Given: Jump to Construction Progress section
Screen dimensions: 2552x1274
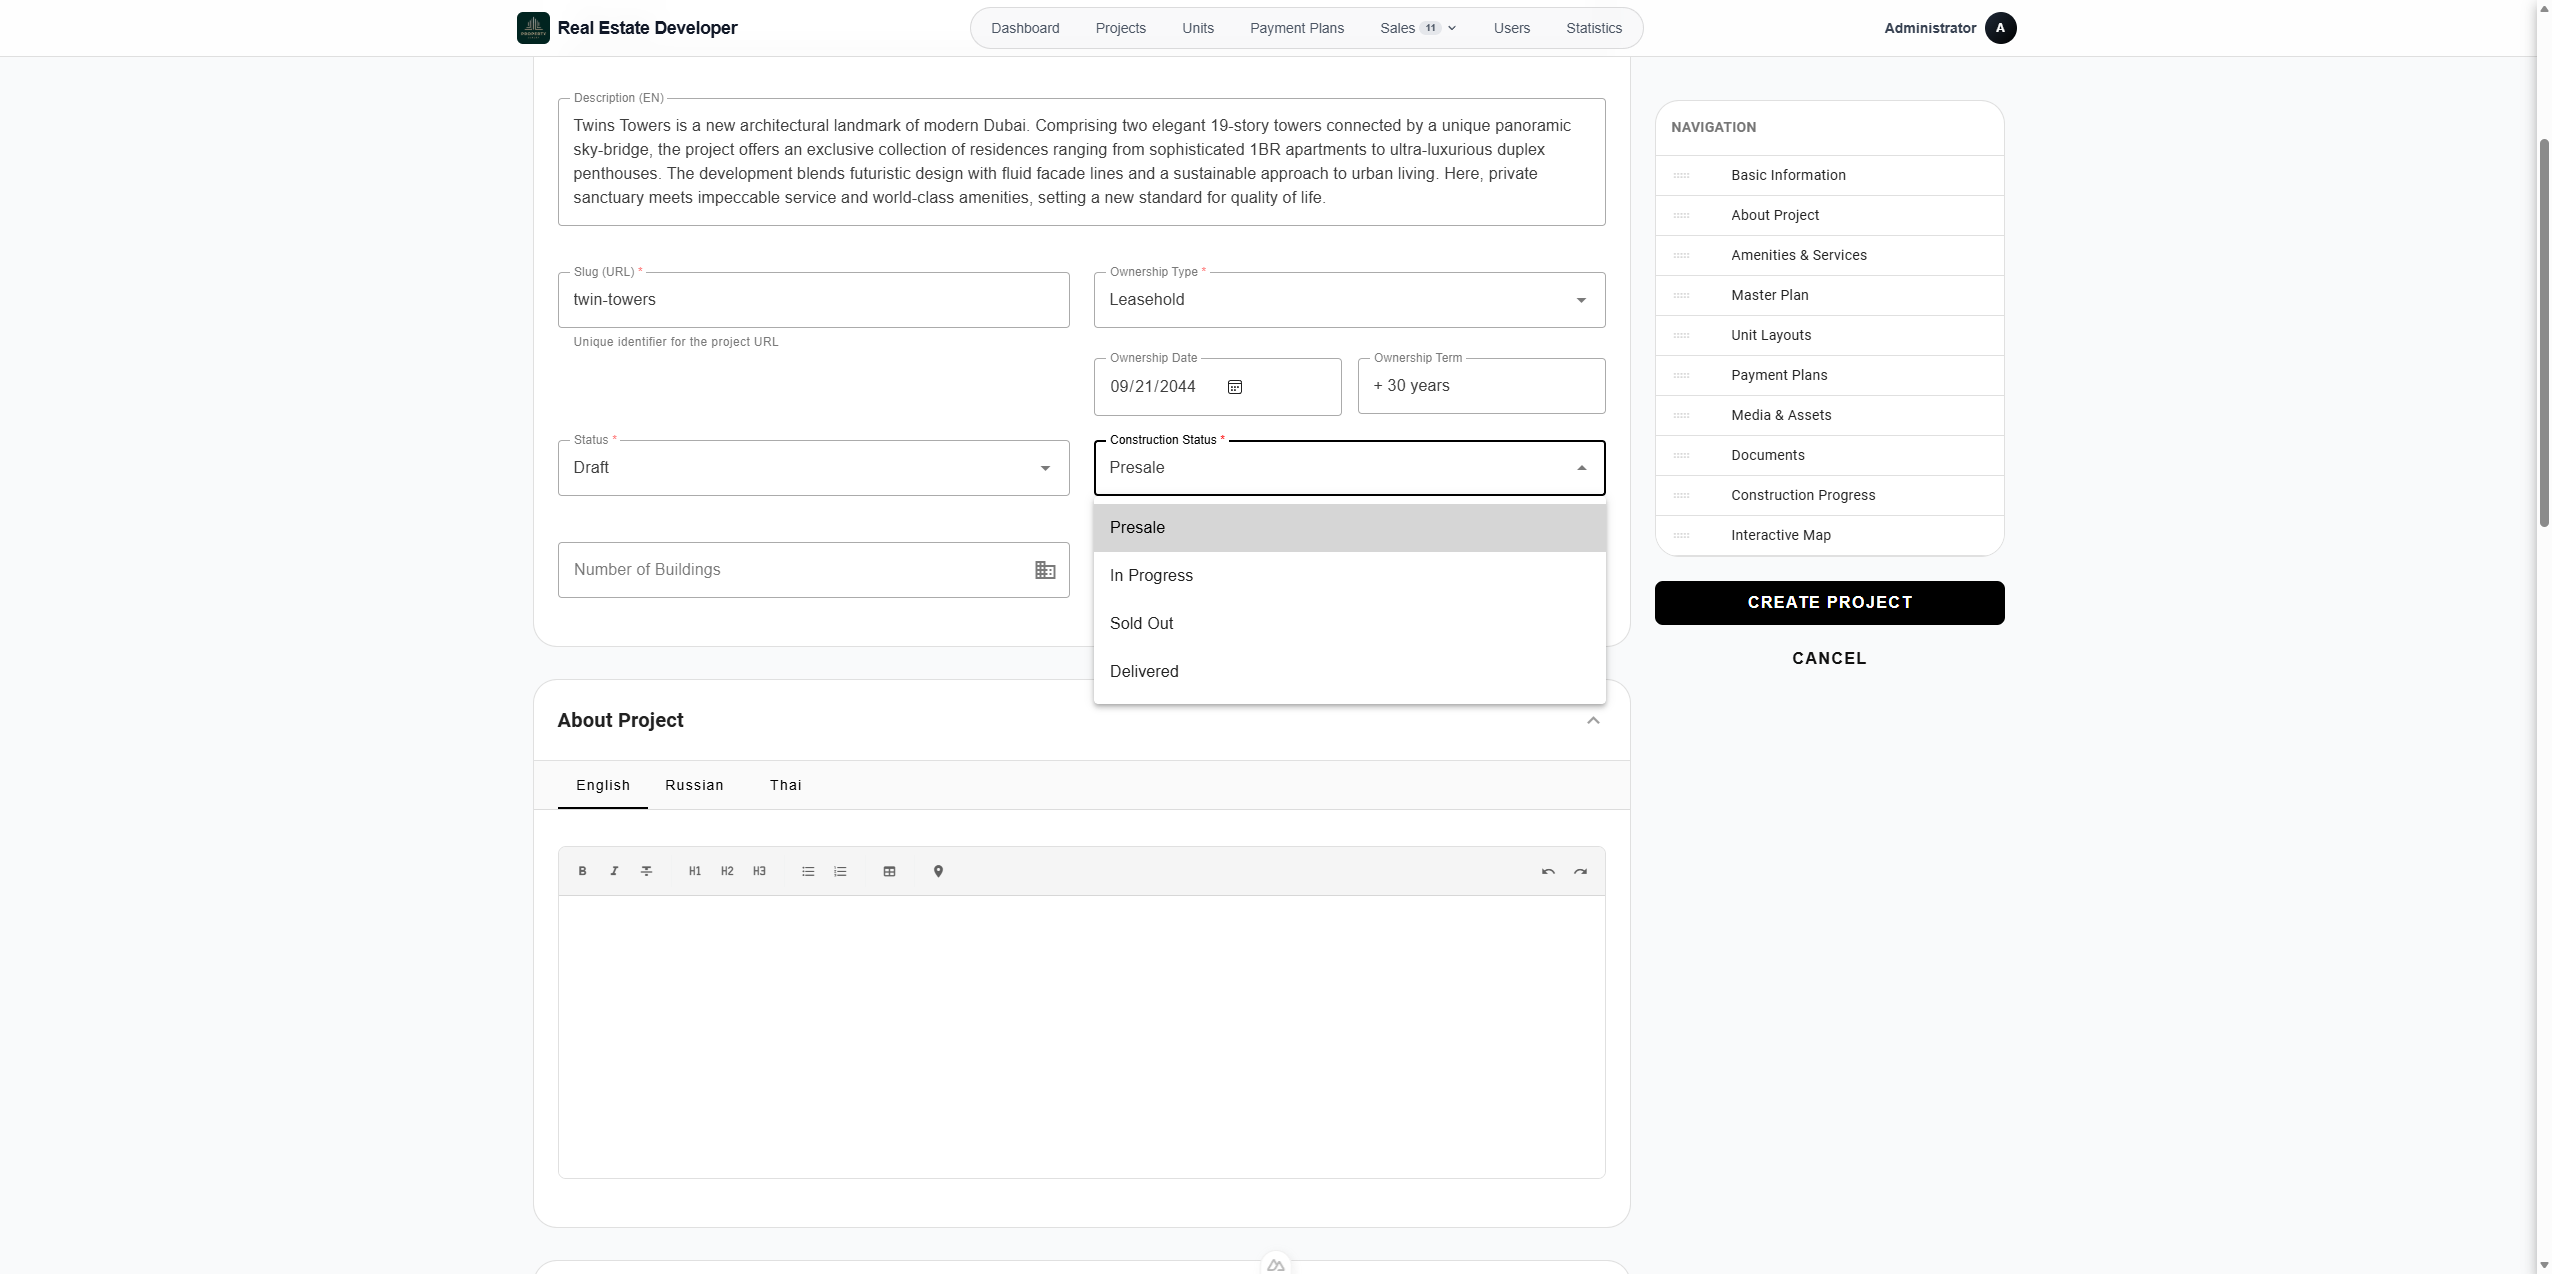Looking at the screenshot, I should [x=1802, y=495].
